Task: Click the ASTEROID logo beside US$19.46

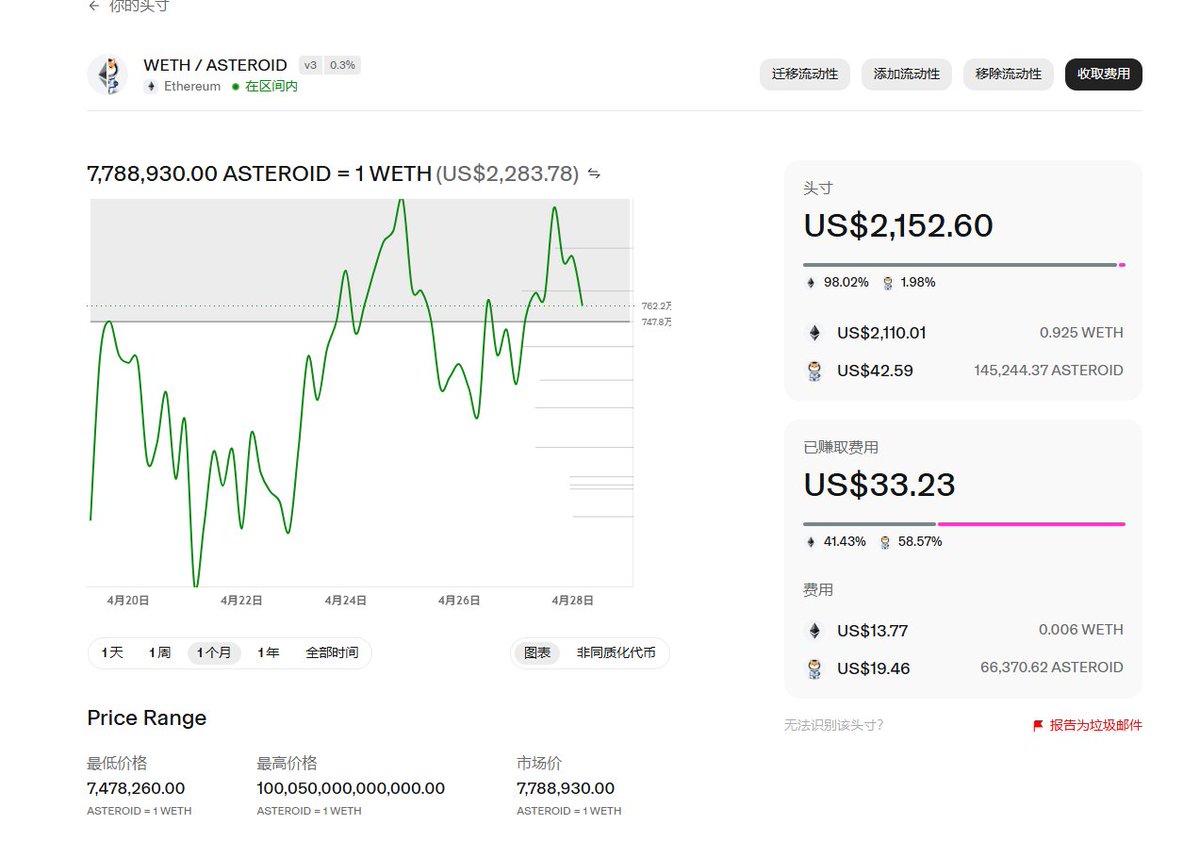Action: point(815,669)
